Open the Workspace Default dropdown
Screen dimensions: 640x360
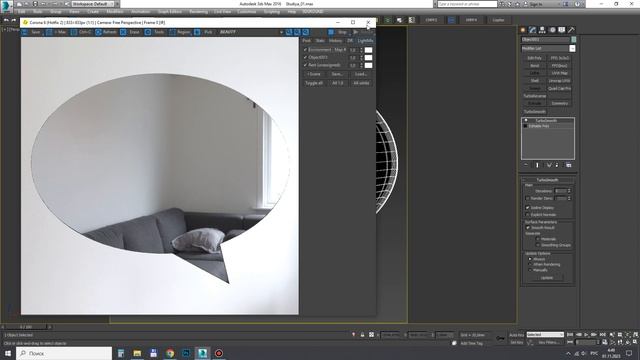(x=93, y=4)
